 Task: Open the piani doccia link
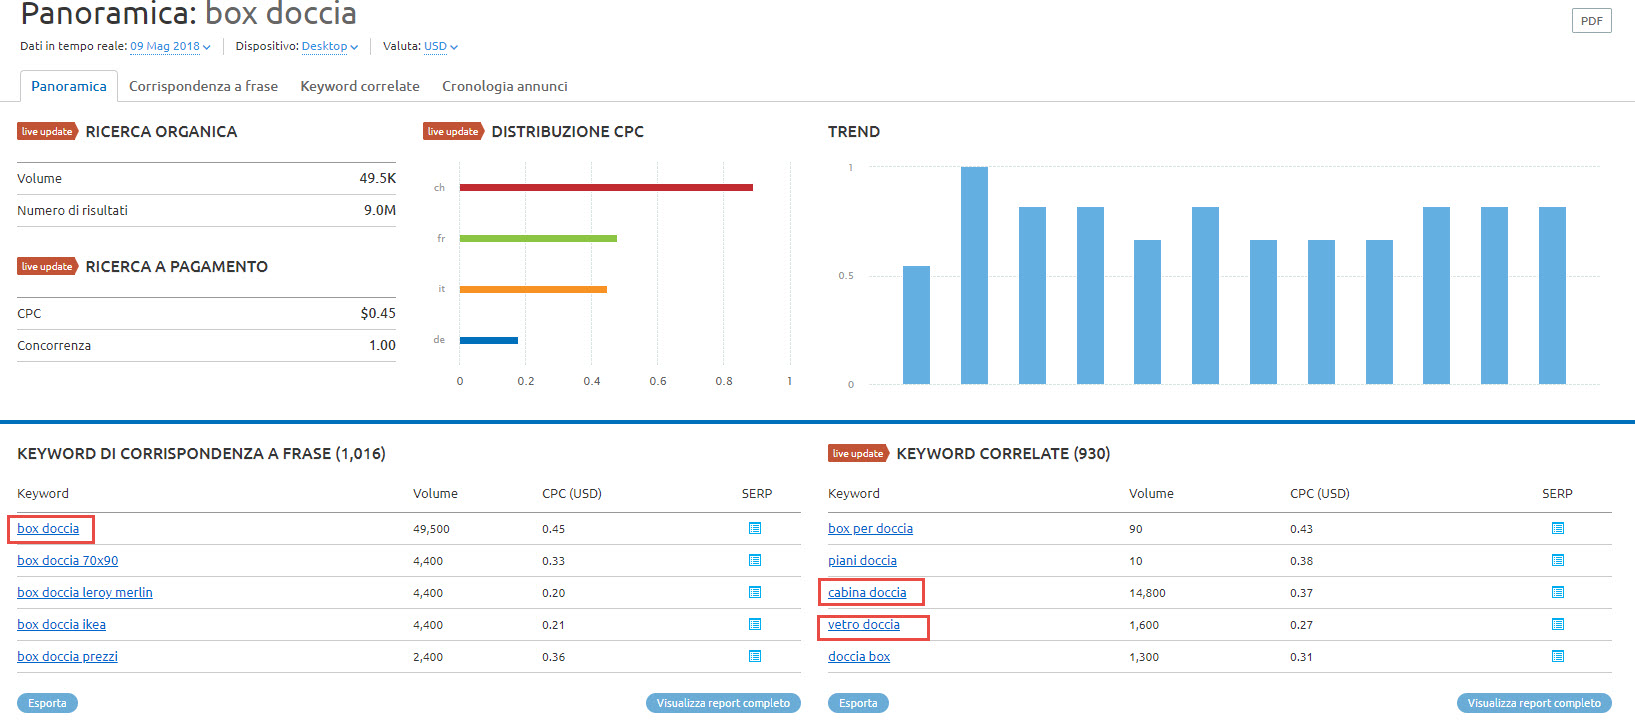pos(862,560)
